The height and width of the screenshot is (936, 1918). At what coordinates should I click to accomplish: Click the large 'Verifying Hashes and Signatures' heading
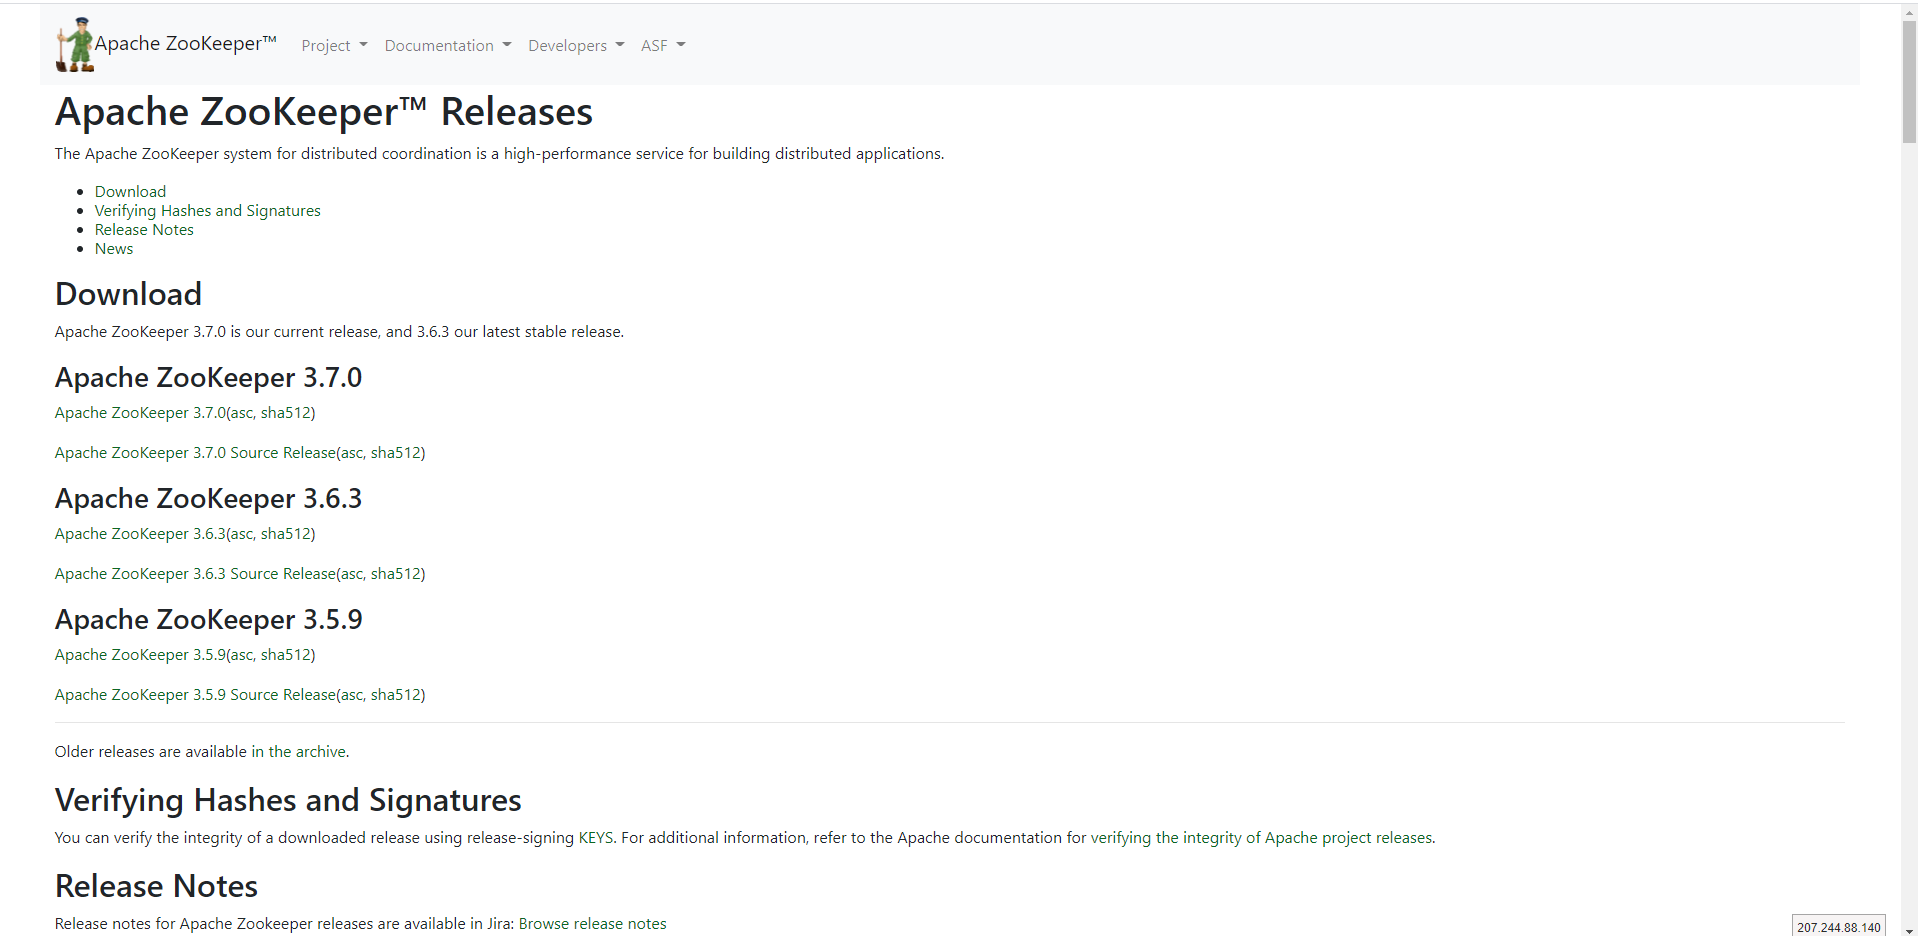tap(288, 800)
